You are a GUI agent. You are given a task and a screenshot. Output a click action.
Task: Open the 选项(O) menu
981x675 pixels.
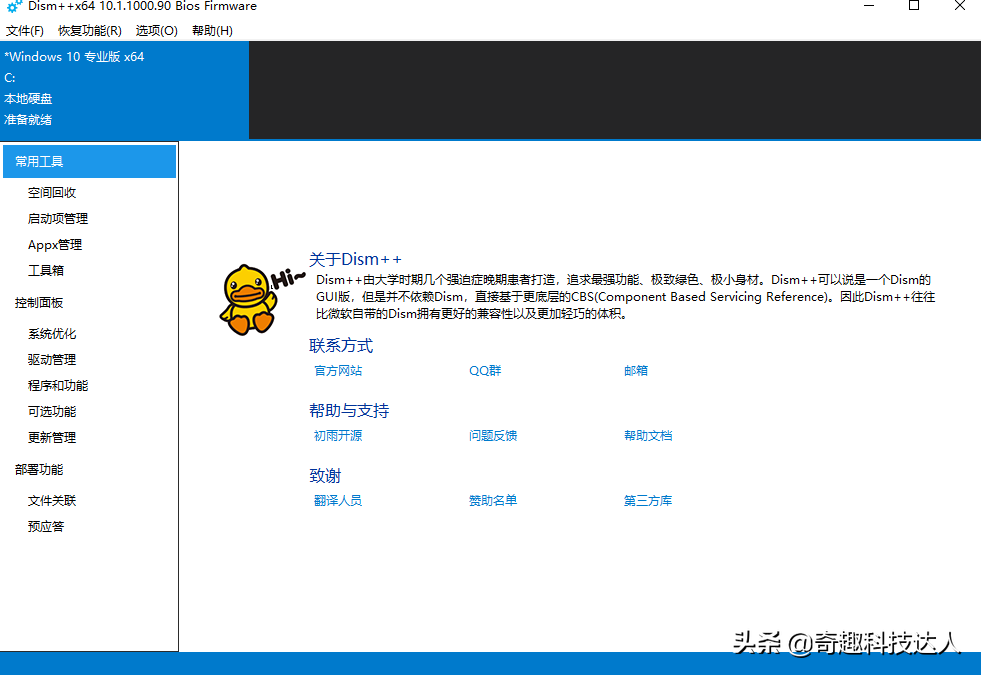155,30
